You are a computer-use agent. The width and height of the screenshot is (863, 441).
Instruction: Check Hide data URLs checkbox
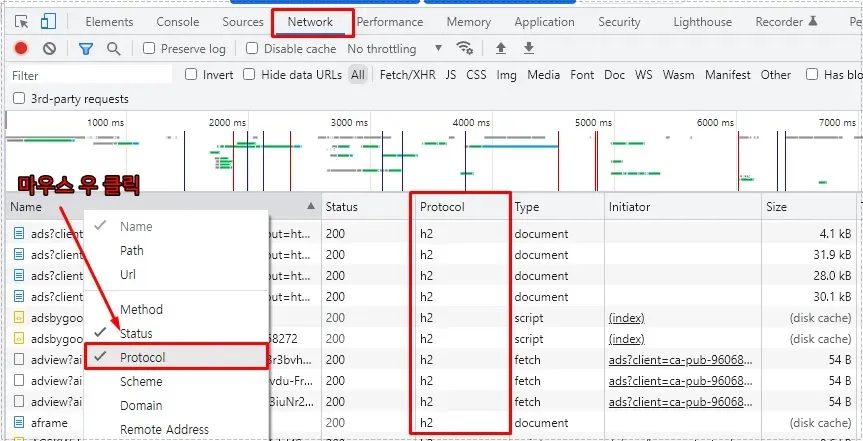pos(249,74)
